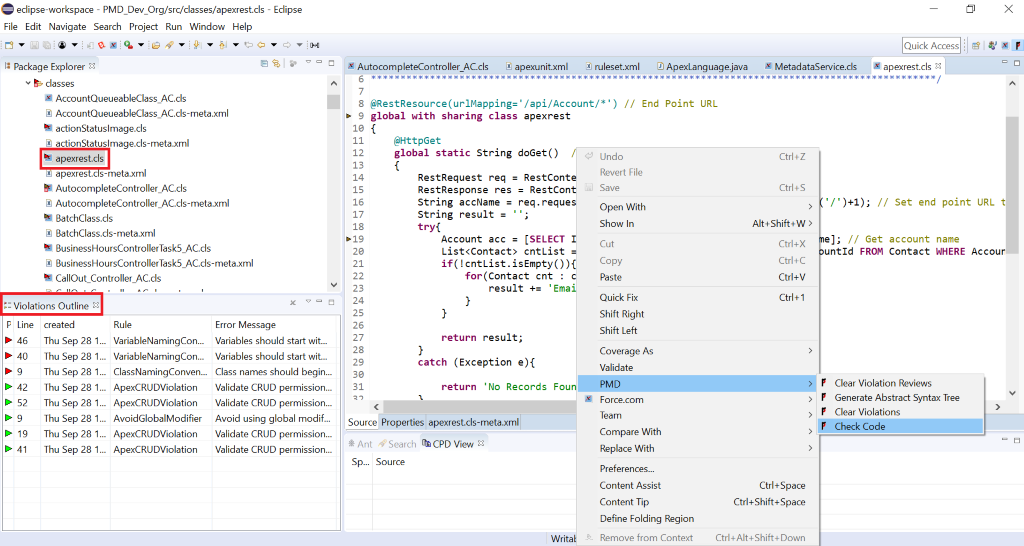Click Collapse All in Package Explorer
Image resolution: width=1024 pixels, height=546 pixels.
(264, 63)
